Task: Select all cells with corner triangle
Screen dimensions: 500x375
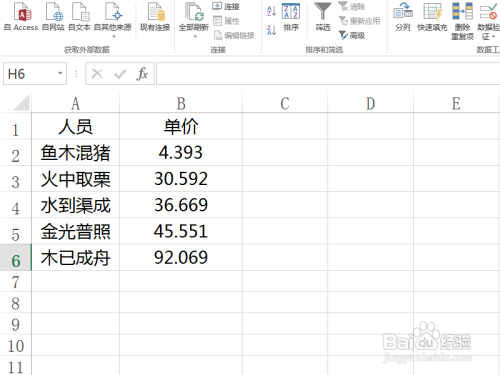Action: pos(20,103)
